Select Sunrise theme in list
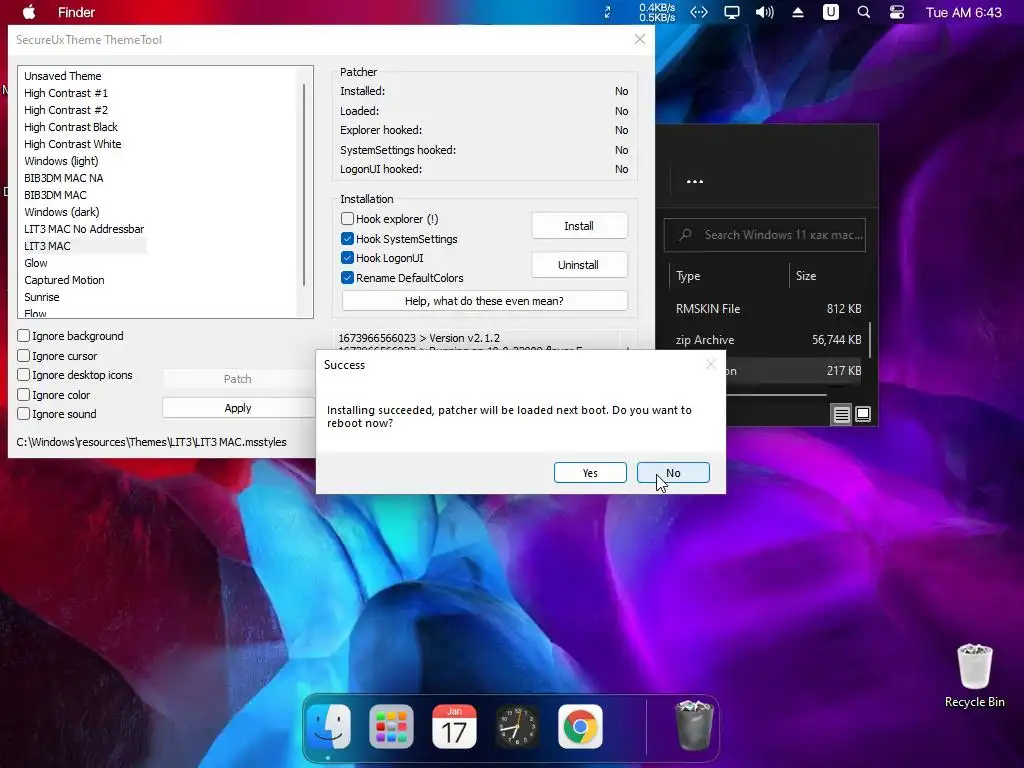1024x768 pixels. [x=42, y=296]
